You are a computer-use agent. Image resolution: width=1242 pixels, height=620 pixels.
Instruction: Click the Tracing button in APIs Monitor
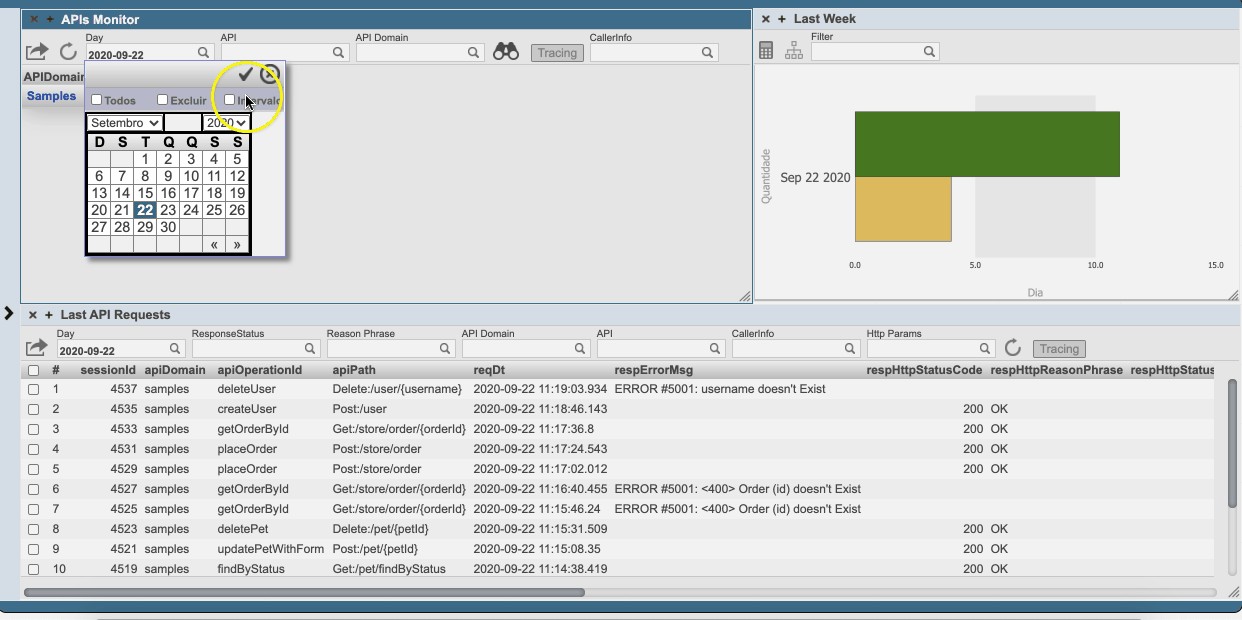tap(557, 53)
